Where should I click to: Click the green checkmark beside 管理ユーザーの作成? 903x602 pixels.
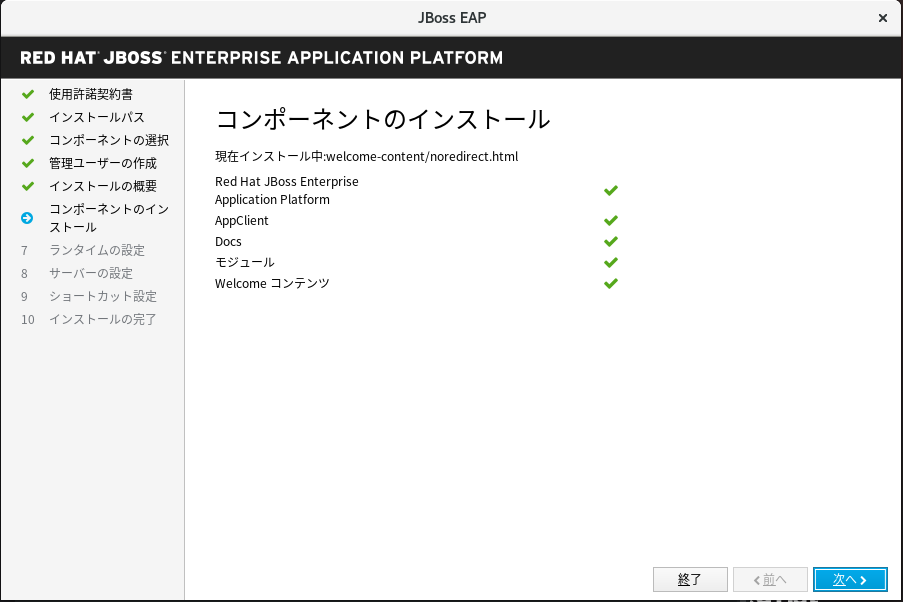(x=28, y=163)
